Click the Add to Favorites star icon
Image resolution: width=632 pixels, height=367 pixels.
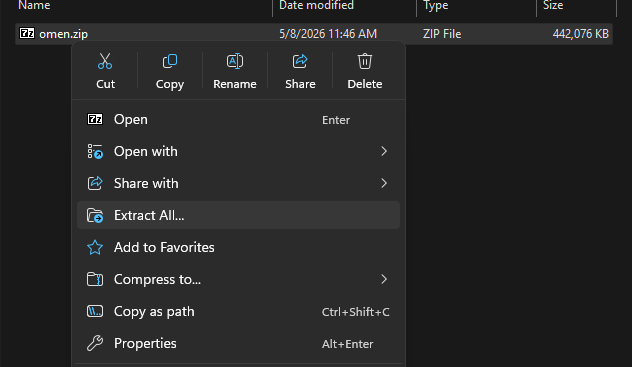point(95,247)
